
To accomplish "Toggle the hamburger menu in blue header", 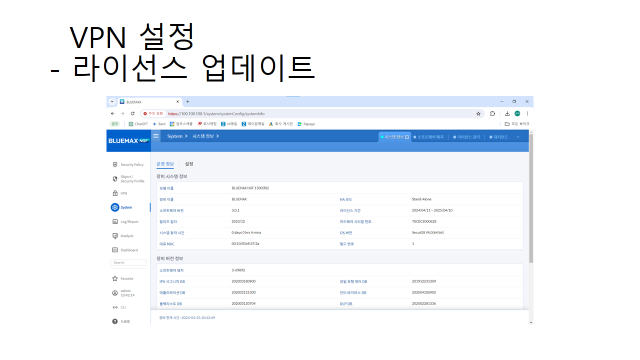I will [x=156, y=136].
